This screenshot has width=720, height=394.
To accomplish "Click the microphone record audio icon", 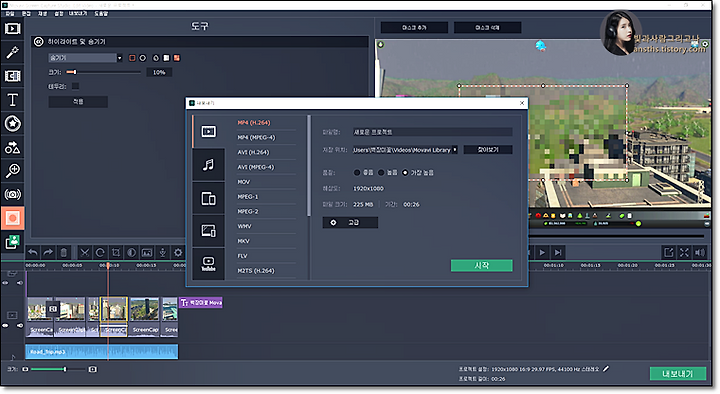I will 163,252.
